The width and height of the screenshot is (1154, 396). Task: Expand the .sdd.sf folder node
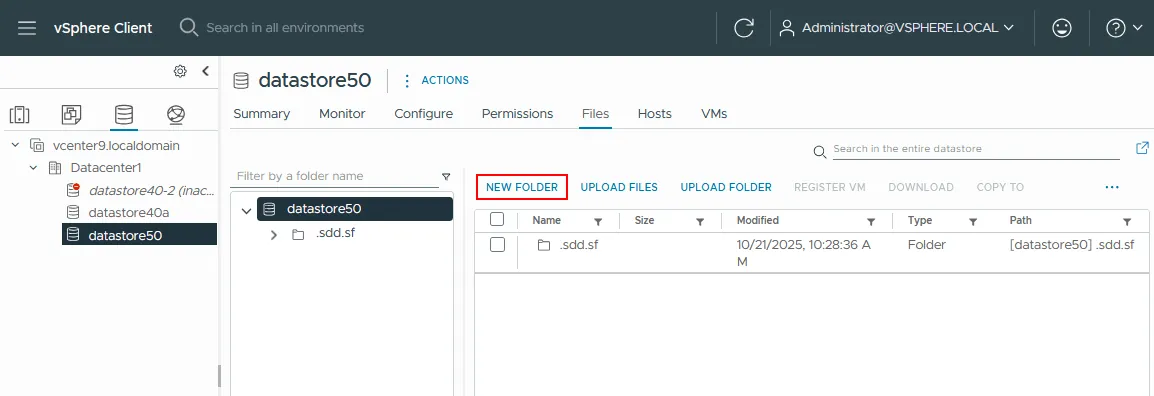[x=274, y=235]
